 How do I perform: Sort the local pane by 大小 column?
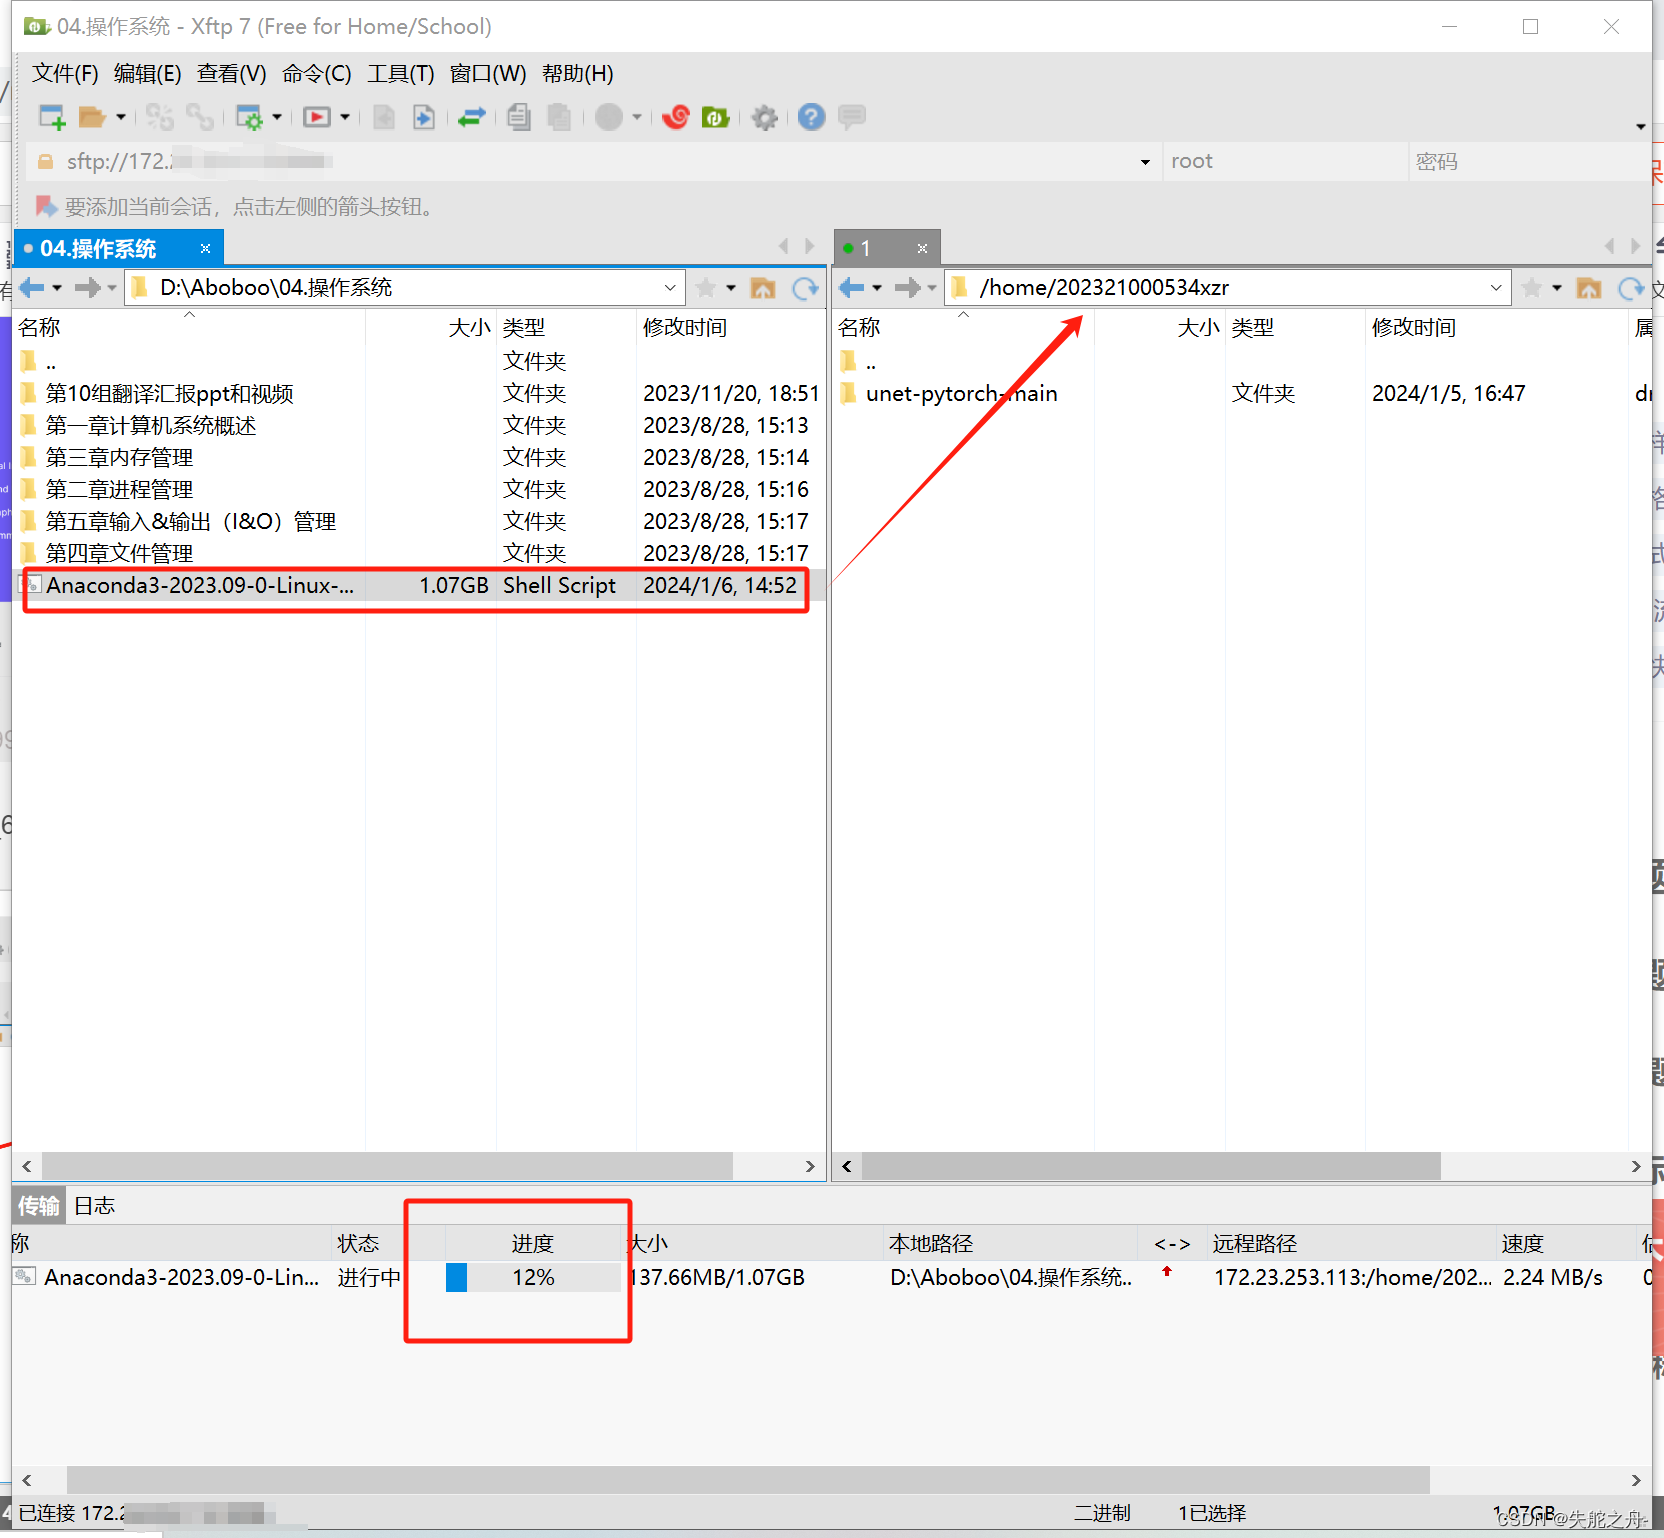[469, 327]
